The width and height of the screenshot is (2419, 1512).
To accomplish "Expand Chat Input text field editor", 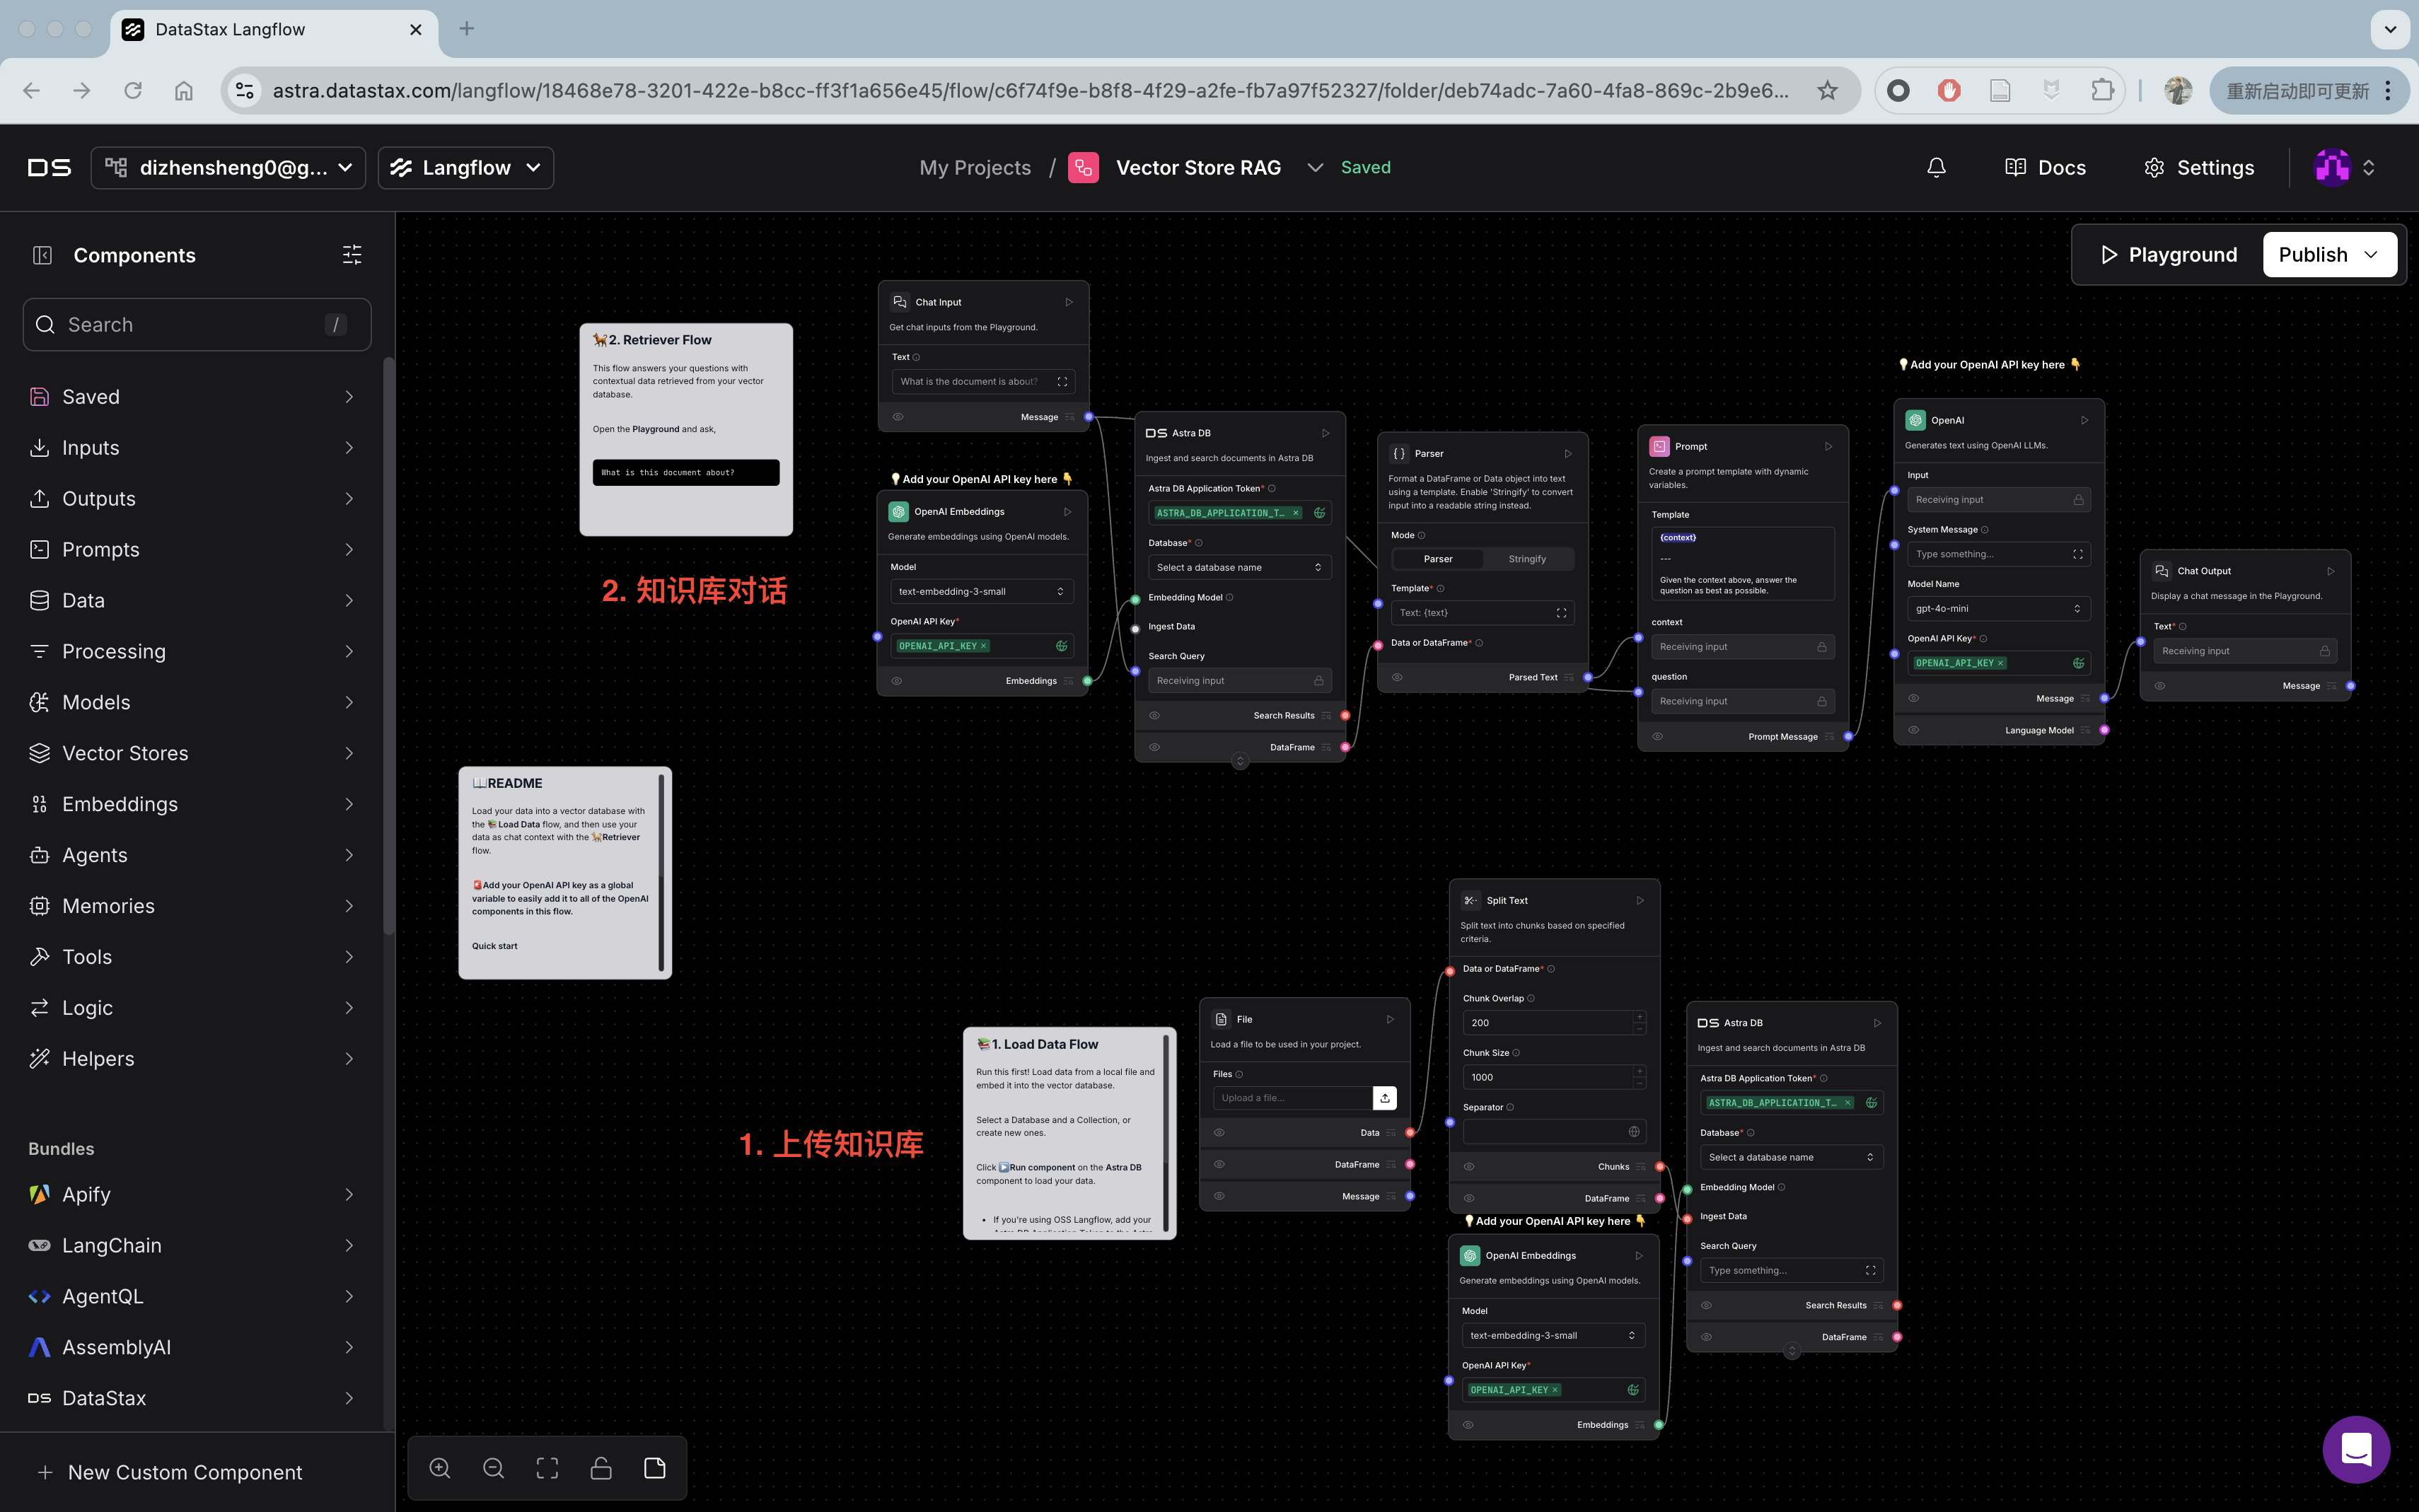I will pos(1062,382).
